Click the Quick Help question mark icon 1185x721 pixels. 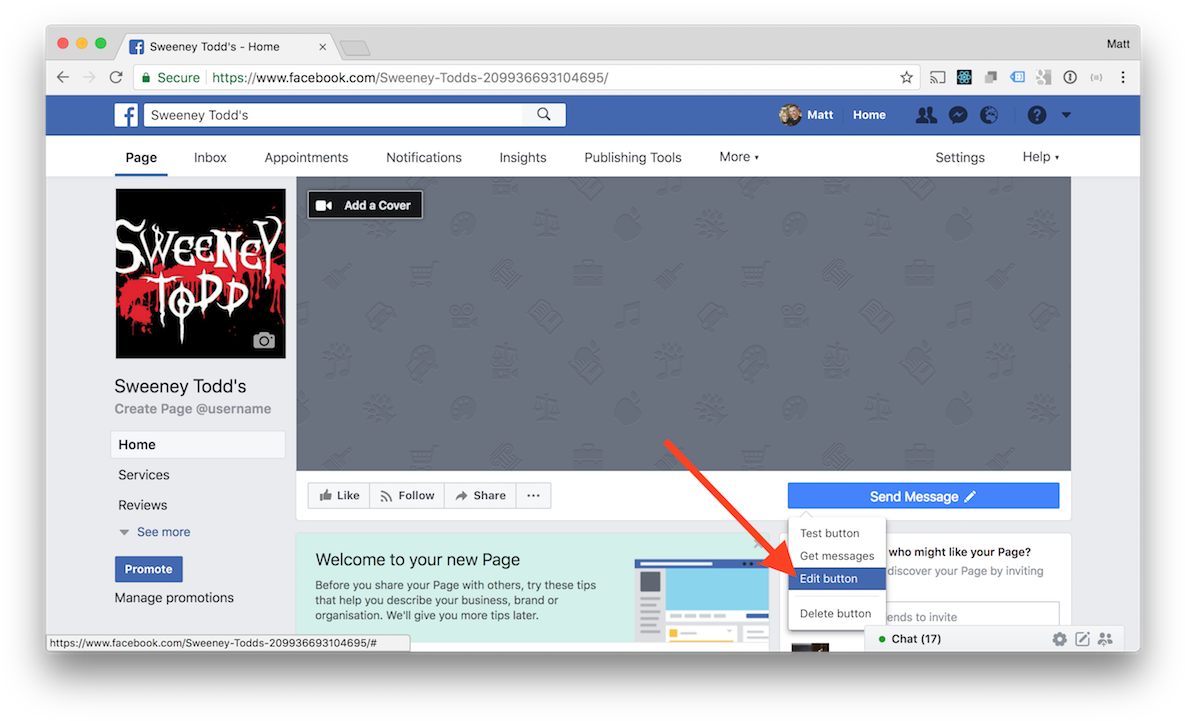(1037, 115)
